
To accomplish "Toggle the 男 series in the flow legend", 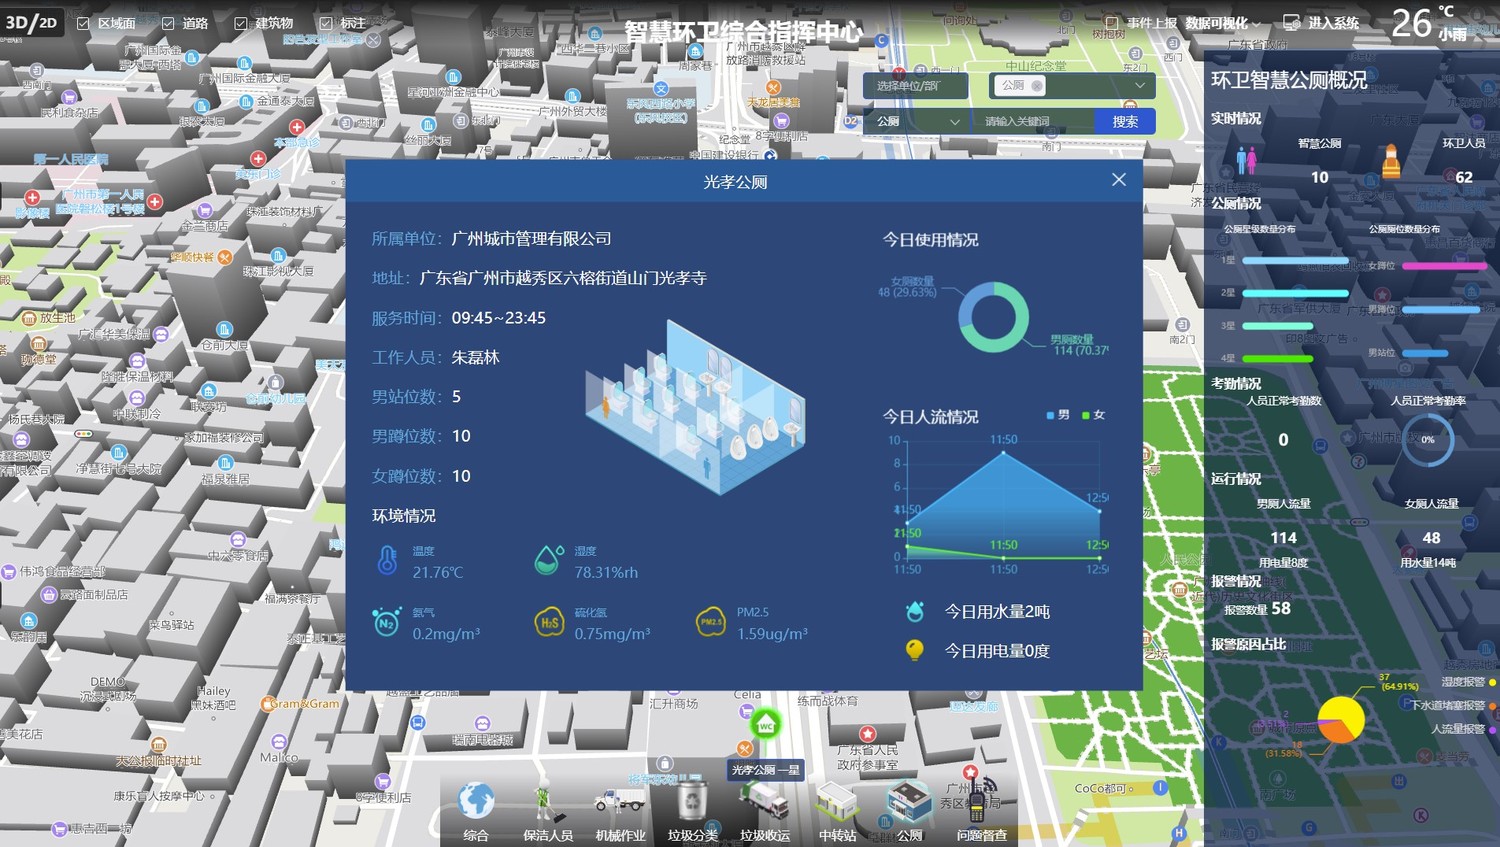I will (x=1057, y=415).
